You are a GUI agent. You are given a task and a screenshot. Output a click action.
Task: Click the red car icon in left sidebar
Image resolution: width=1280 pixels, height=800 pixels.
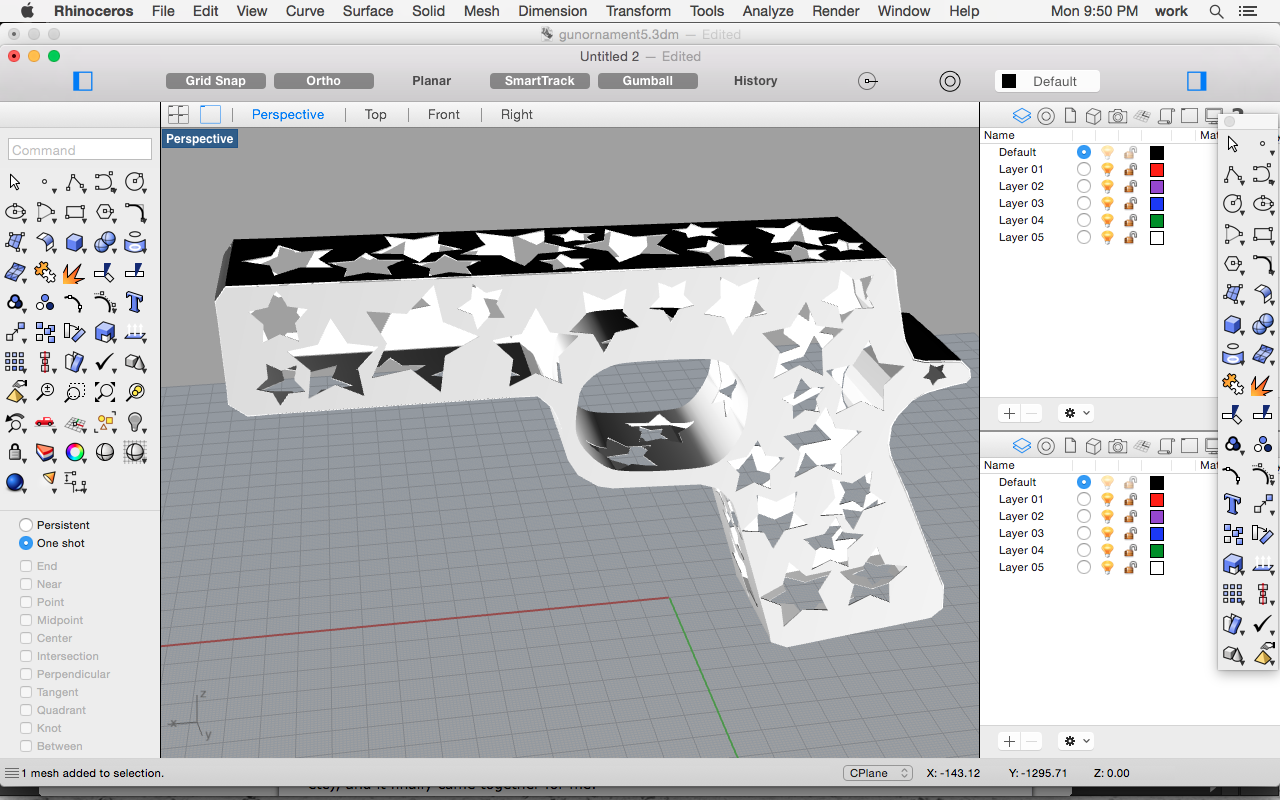45,422
